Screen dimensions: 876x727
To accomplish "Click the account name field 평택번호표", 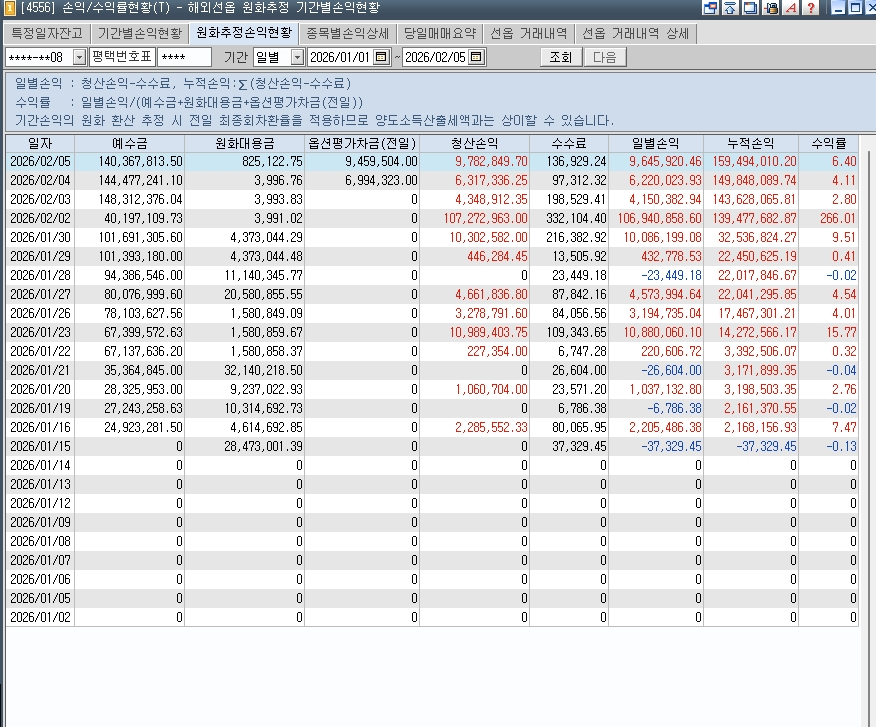I will (122, 57).
